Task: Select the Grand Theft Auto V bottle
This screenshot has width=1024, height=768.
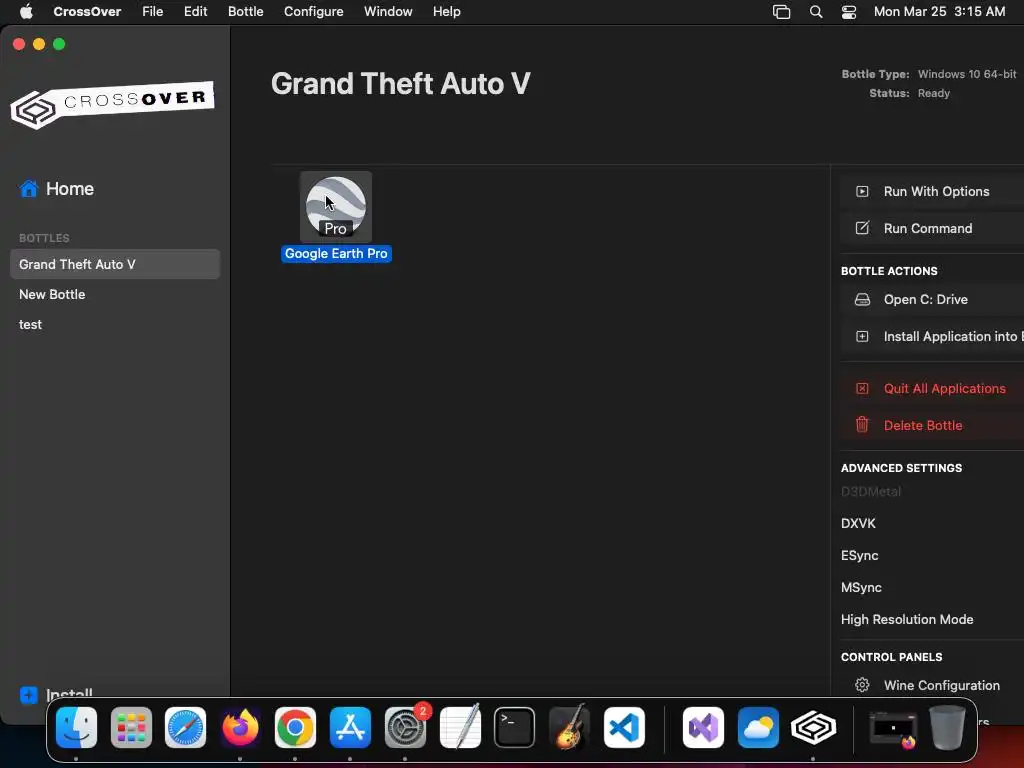Action: pyautogui.click(x=115, y=264)
